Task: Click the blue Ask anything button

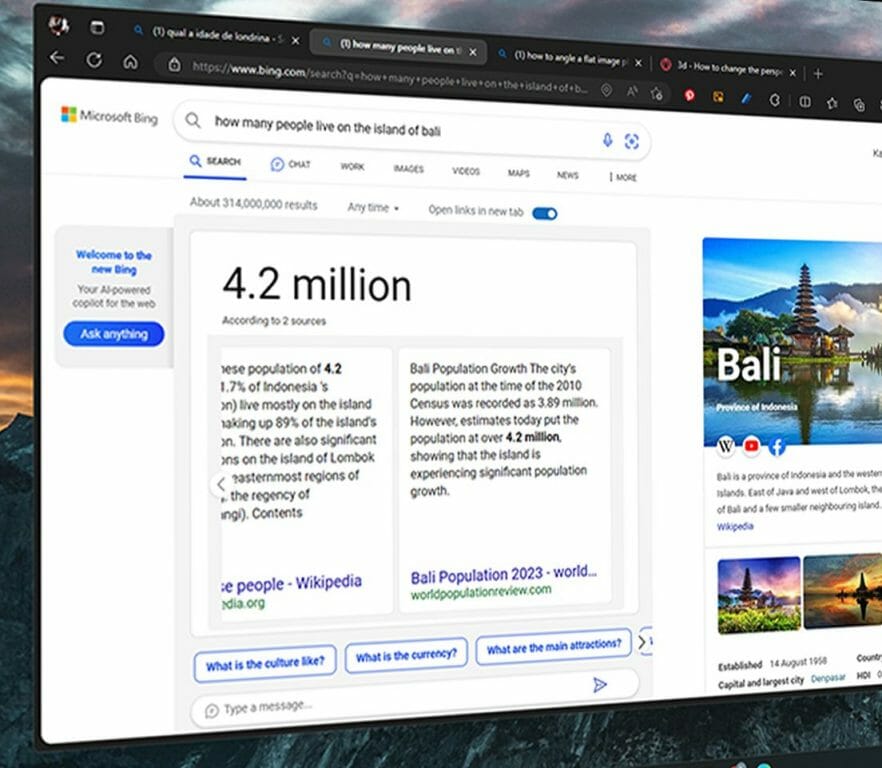Action: point(113,334)
